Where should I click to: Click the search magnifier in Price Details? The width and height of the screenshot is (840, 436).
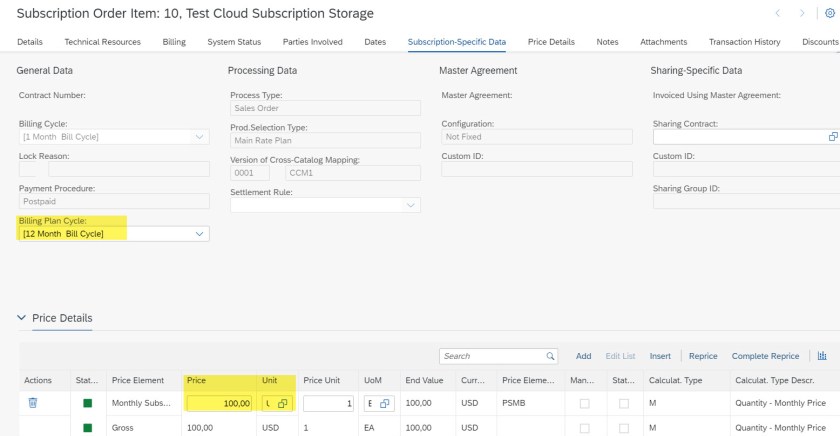point(550,355)
